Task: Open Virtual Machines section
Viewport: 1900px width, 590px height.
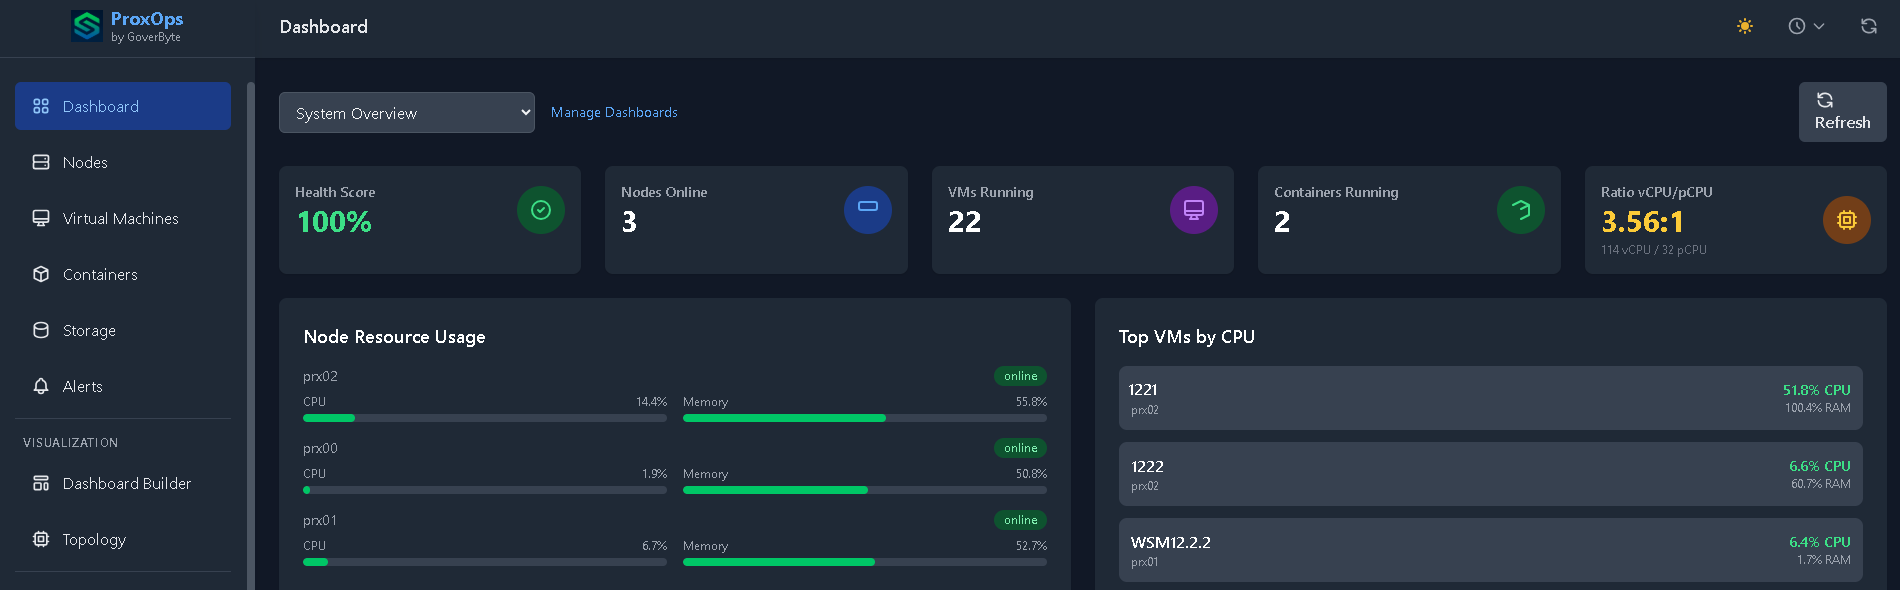Action: tap(120, 218)
